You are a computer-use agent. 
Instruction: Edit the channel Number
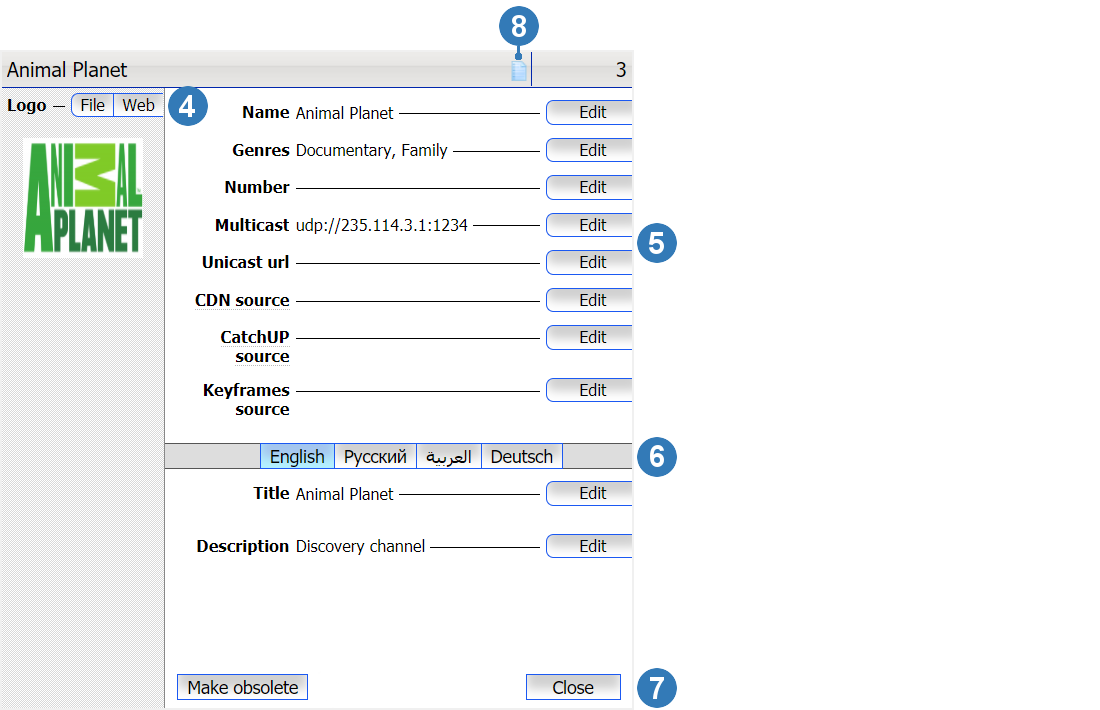tap(589, 187)
